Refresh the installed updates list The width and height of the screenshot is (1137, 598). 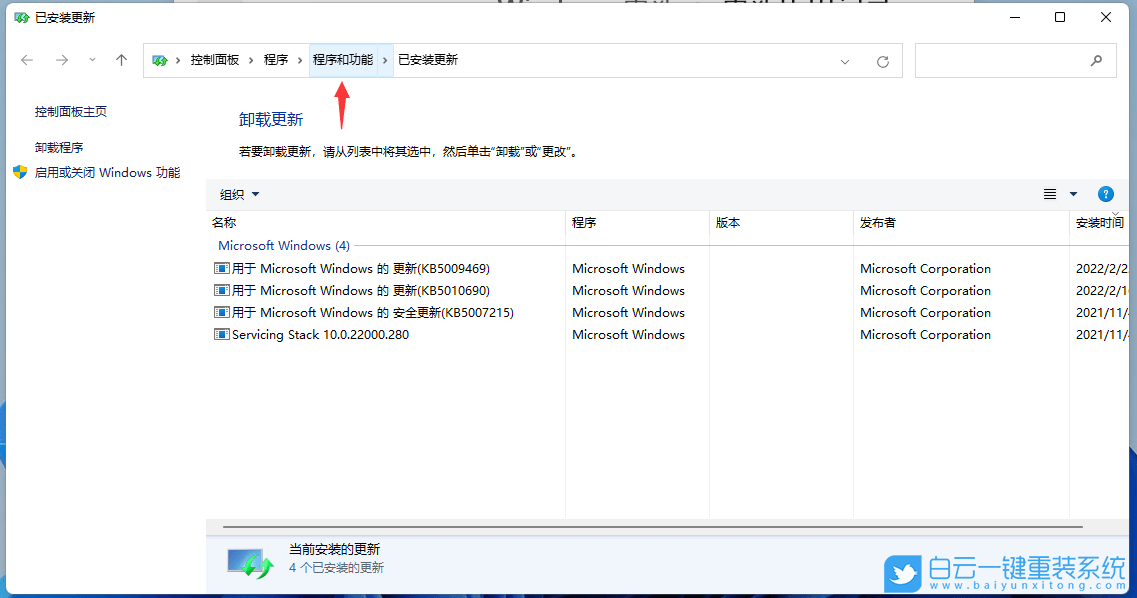pyautogui.click(x=882, y=60)
